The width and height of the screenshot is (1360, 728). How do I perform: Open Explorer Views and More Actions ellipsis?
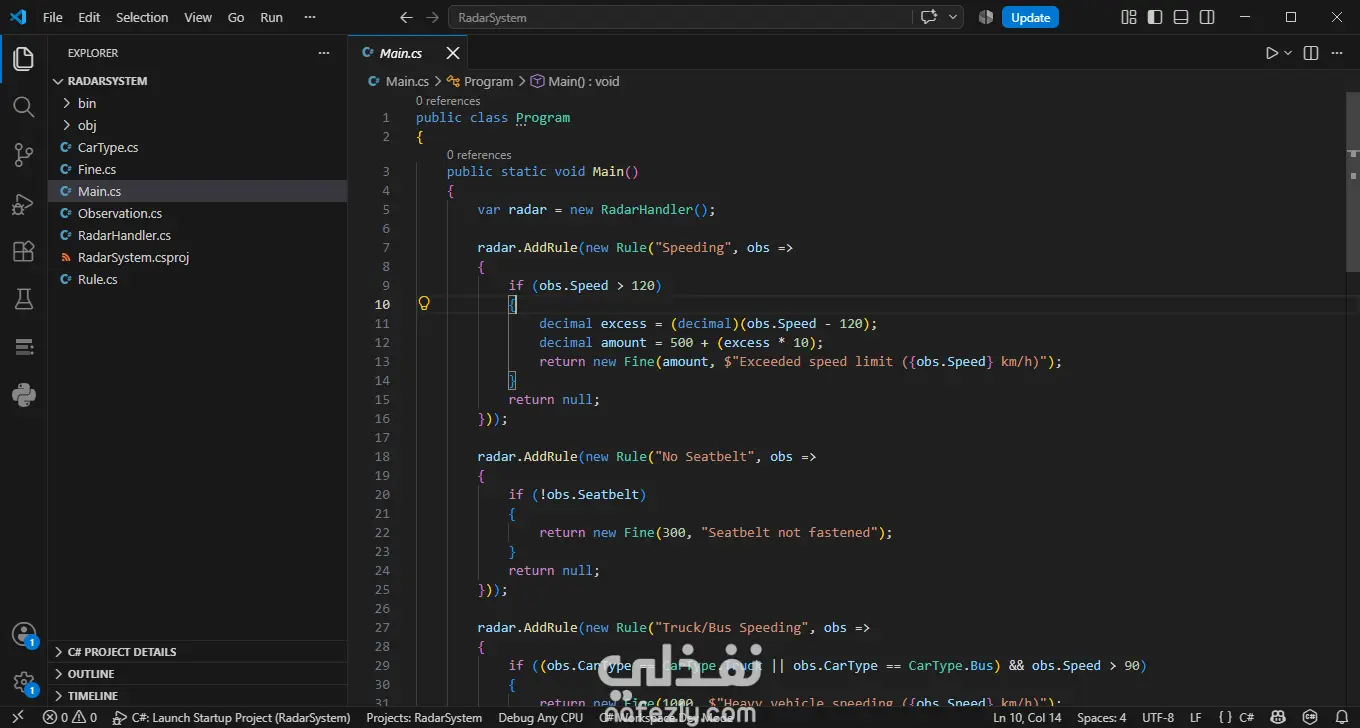pos(323,53)
